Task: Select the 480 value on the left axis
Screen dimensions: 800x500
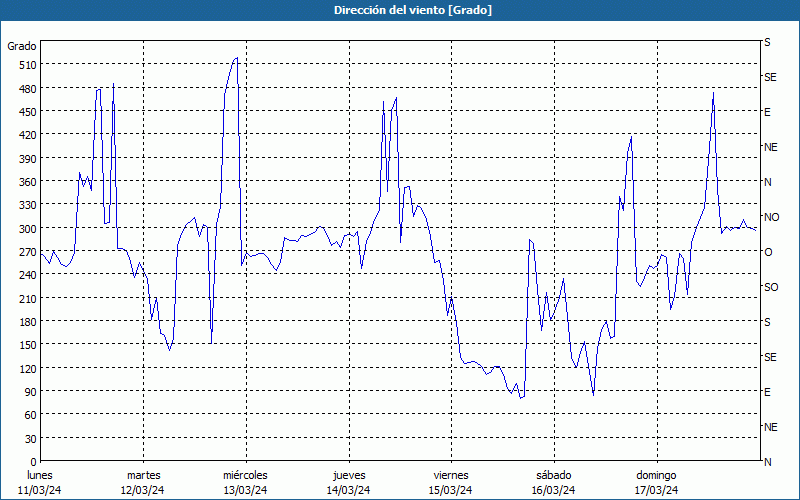Action: coord(28,89)
